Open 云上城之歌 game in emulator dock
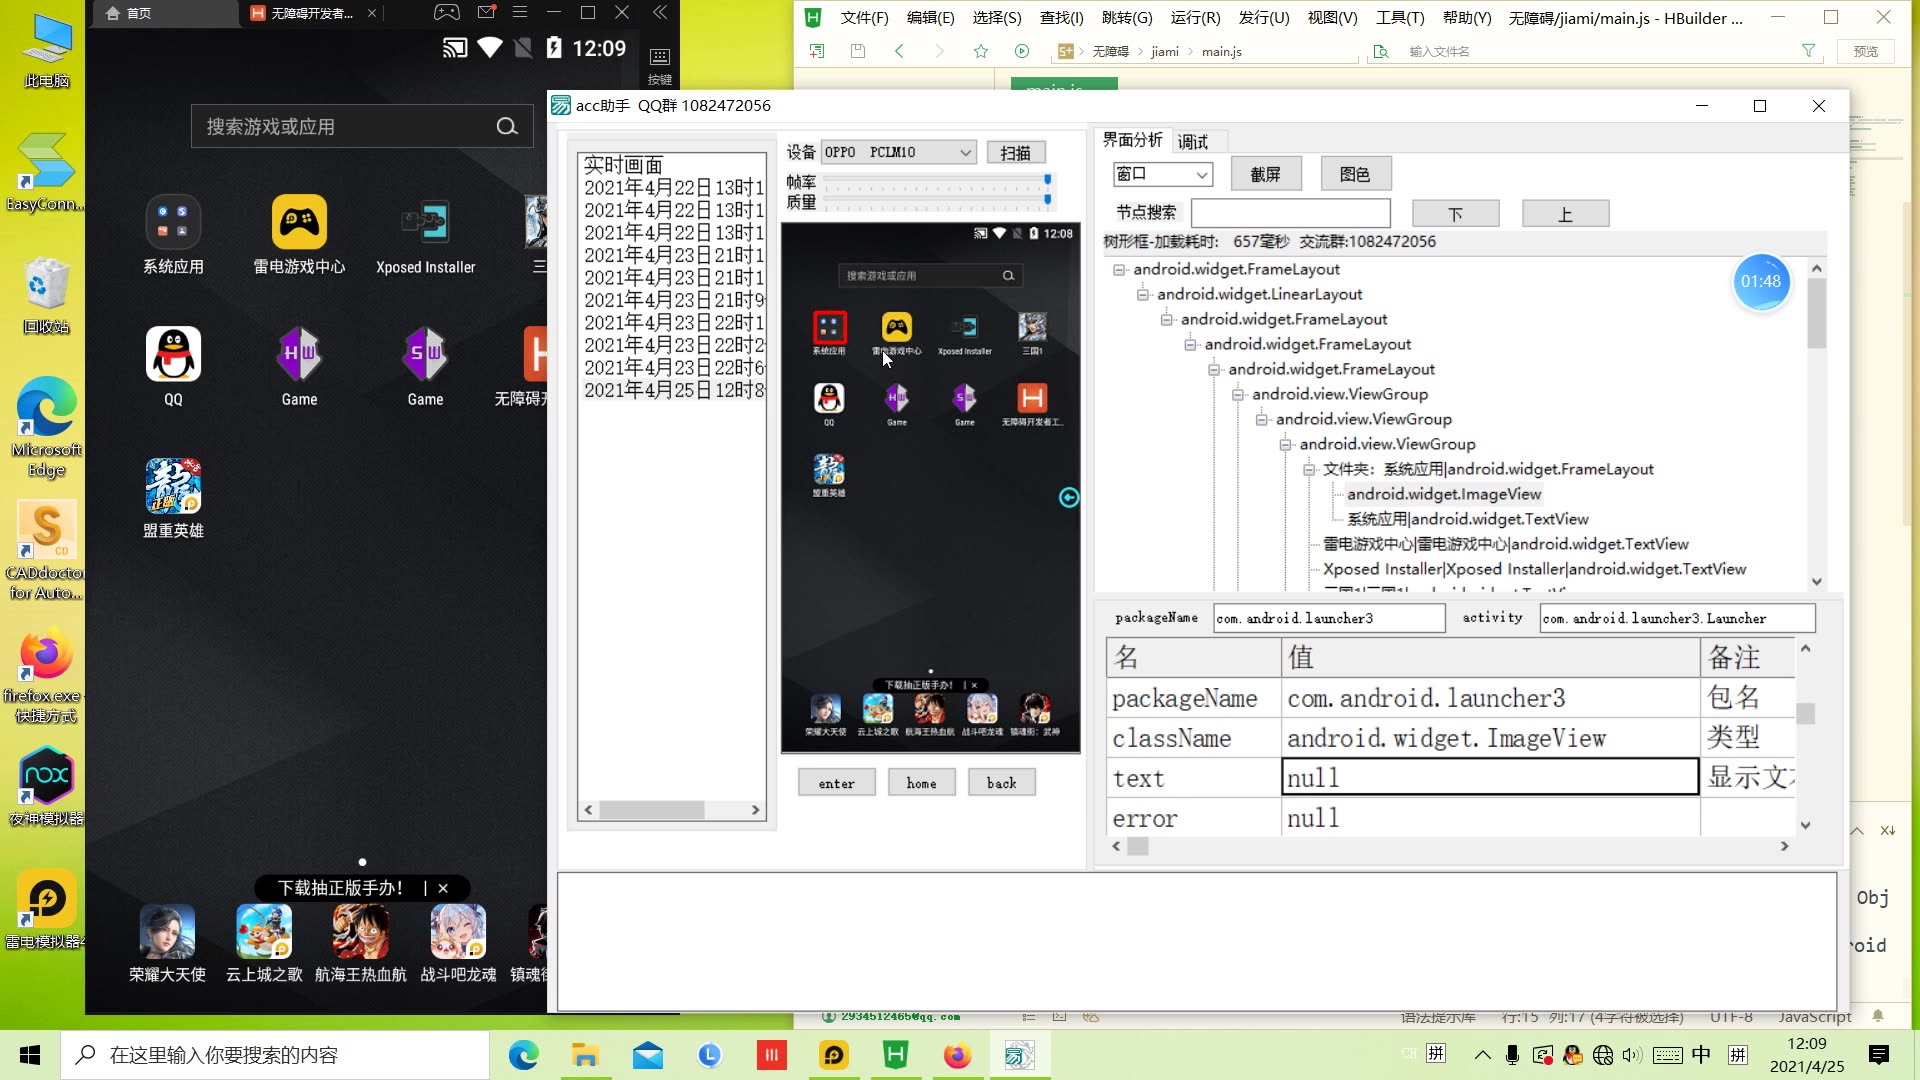 (x=264, y=932)
